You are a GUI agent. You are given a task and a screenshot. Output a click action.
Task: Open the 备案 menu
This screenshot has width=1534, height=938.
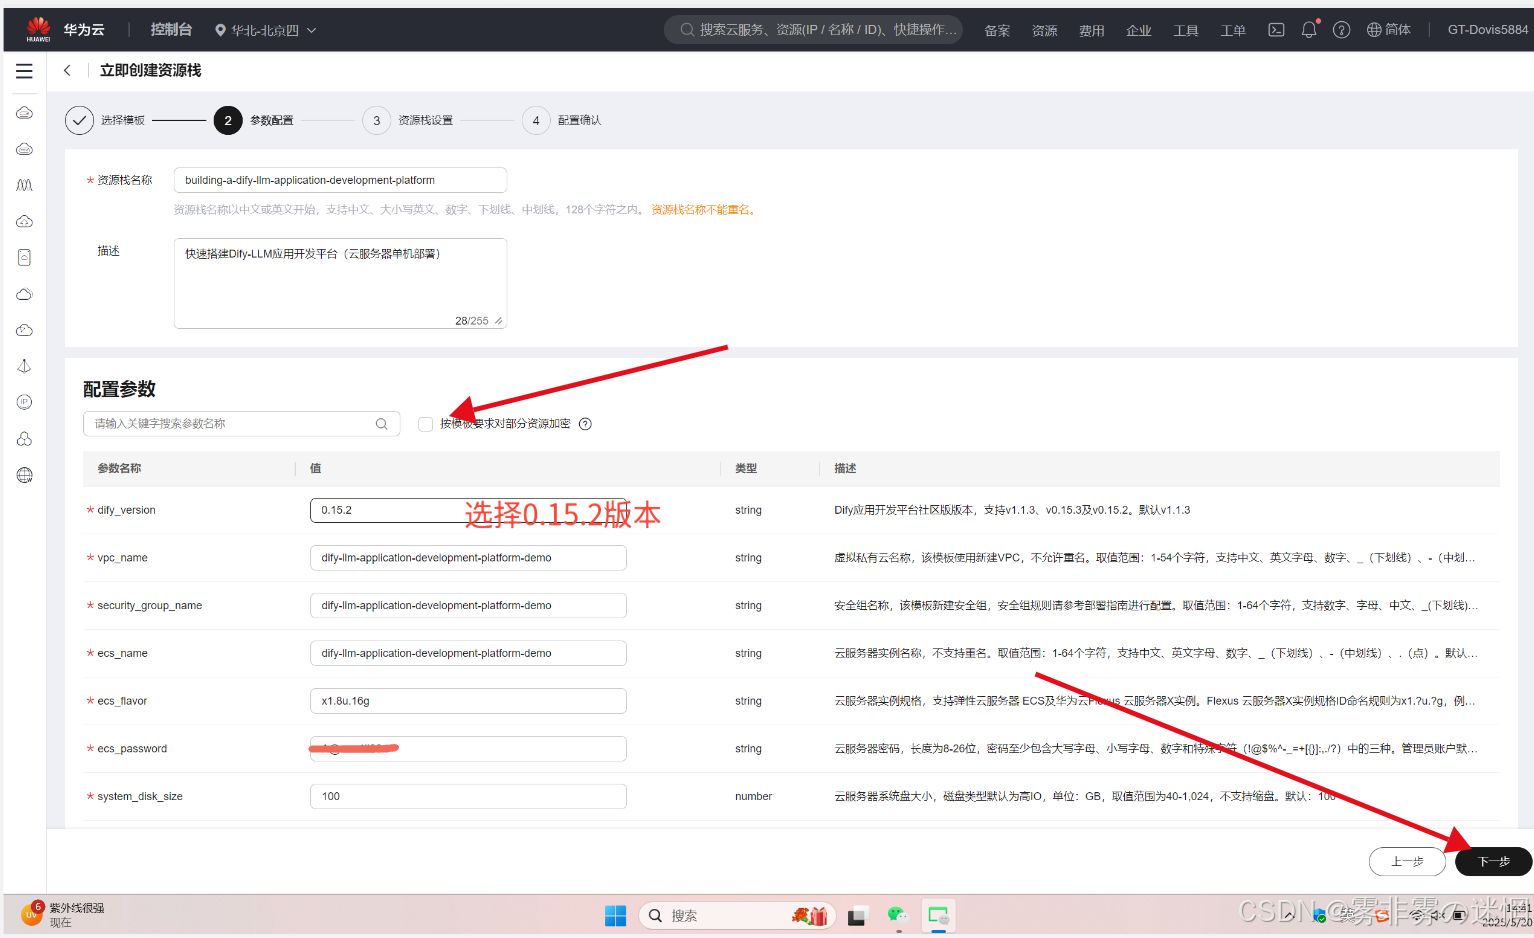[x=997, y=30]
